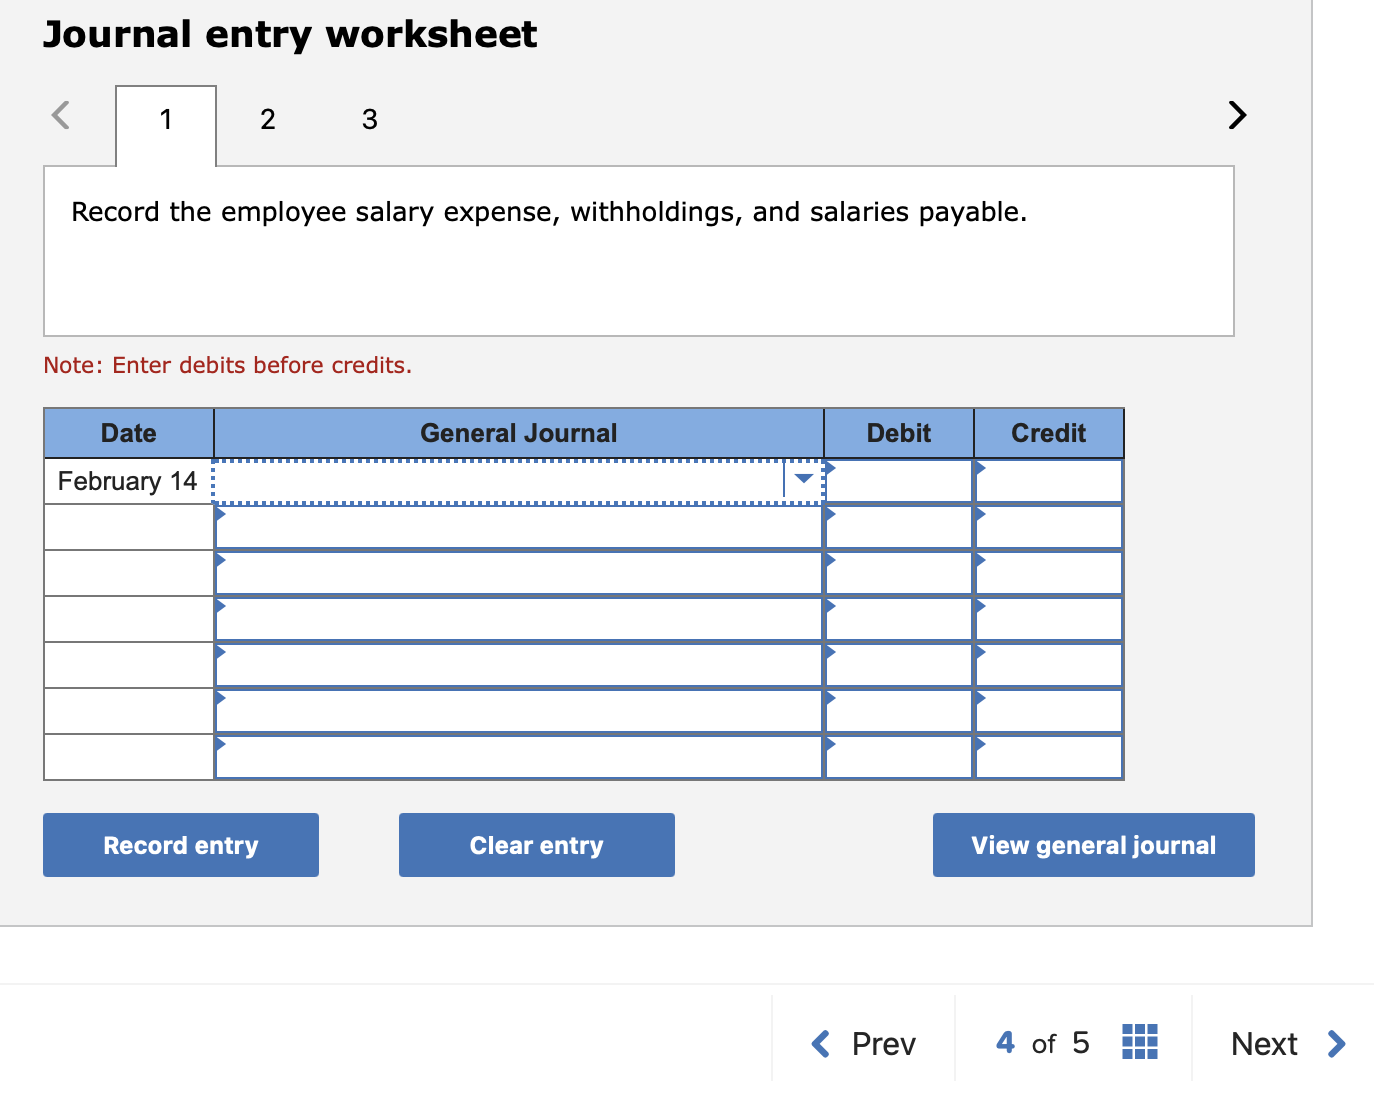Click the February 14 date cell
Screen dimensions: 1374x1101
click(127, 481)
